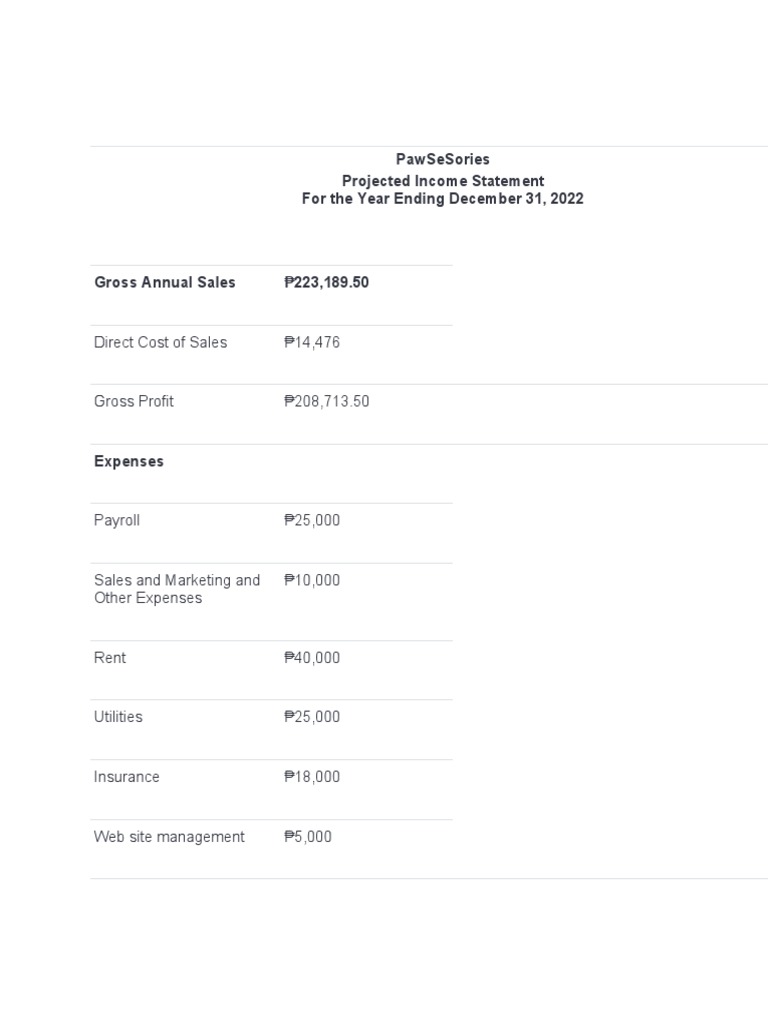Select the Projected Income Statement heading
The height and width of the screenshot is (1024, 768).
[x=442, y=181]
